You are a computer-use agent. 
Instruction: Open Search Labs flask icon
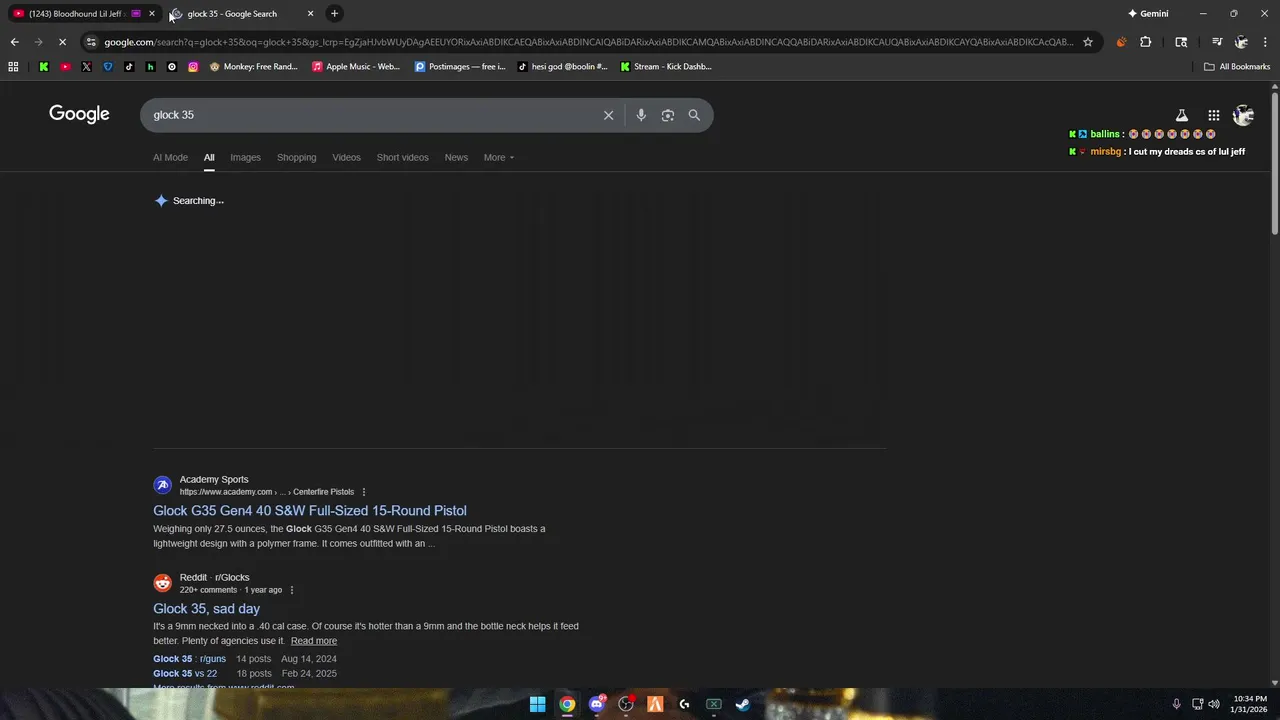point(1182,115)
